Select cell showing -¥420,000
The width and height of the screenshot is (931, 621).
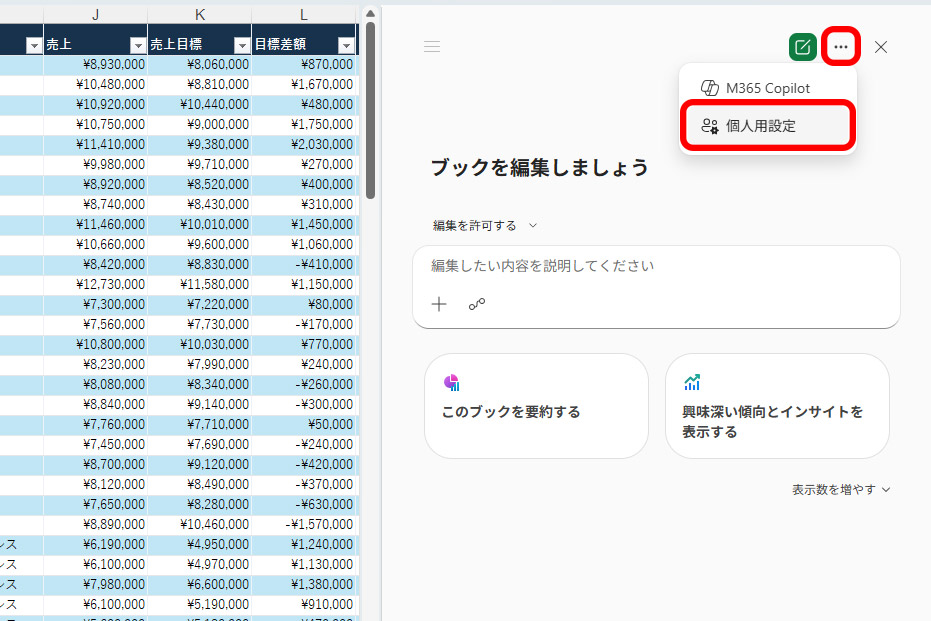tap(304, 464)
